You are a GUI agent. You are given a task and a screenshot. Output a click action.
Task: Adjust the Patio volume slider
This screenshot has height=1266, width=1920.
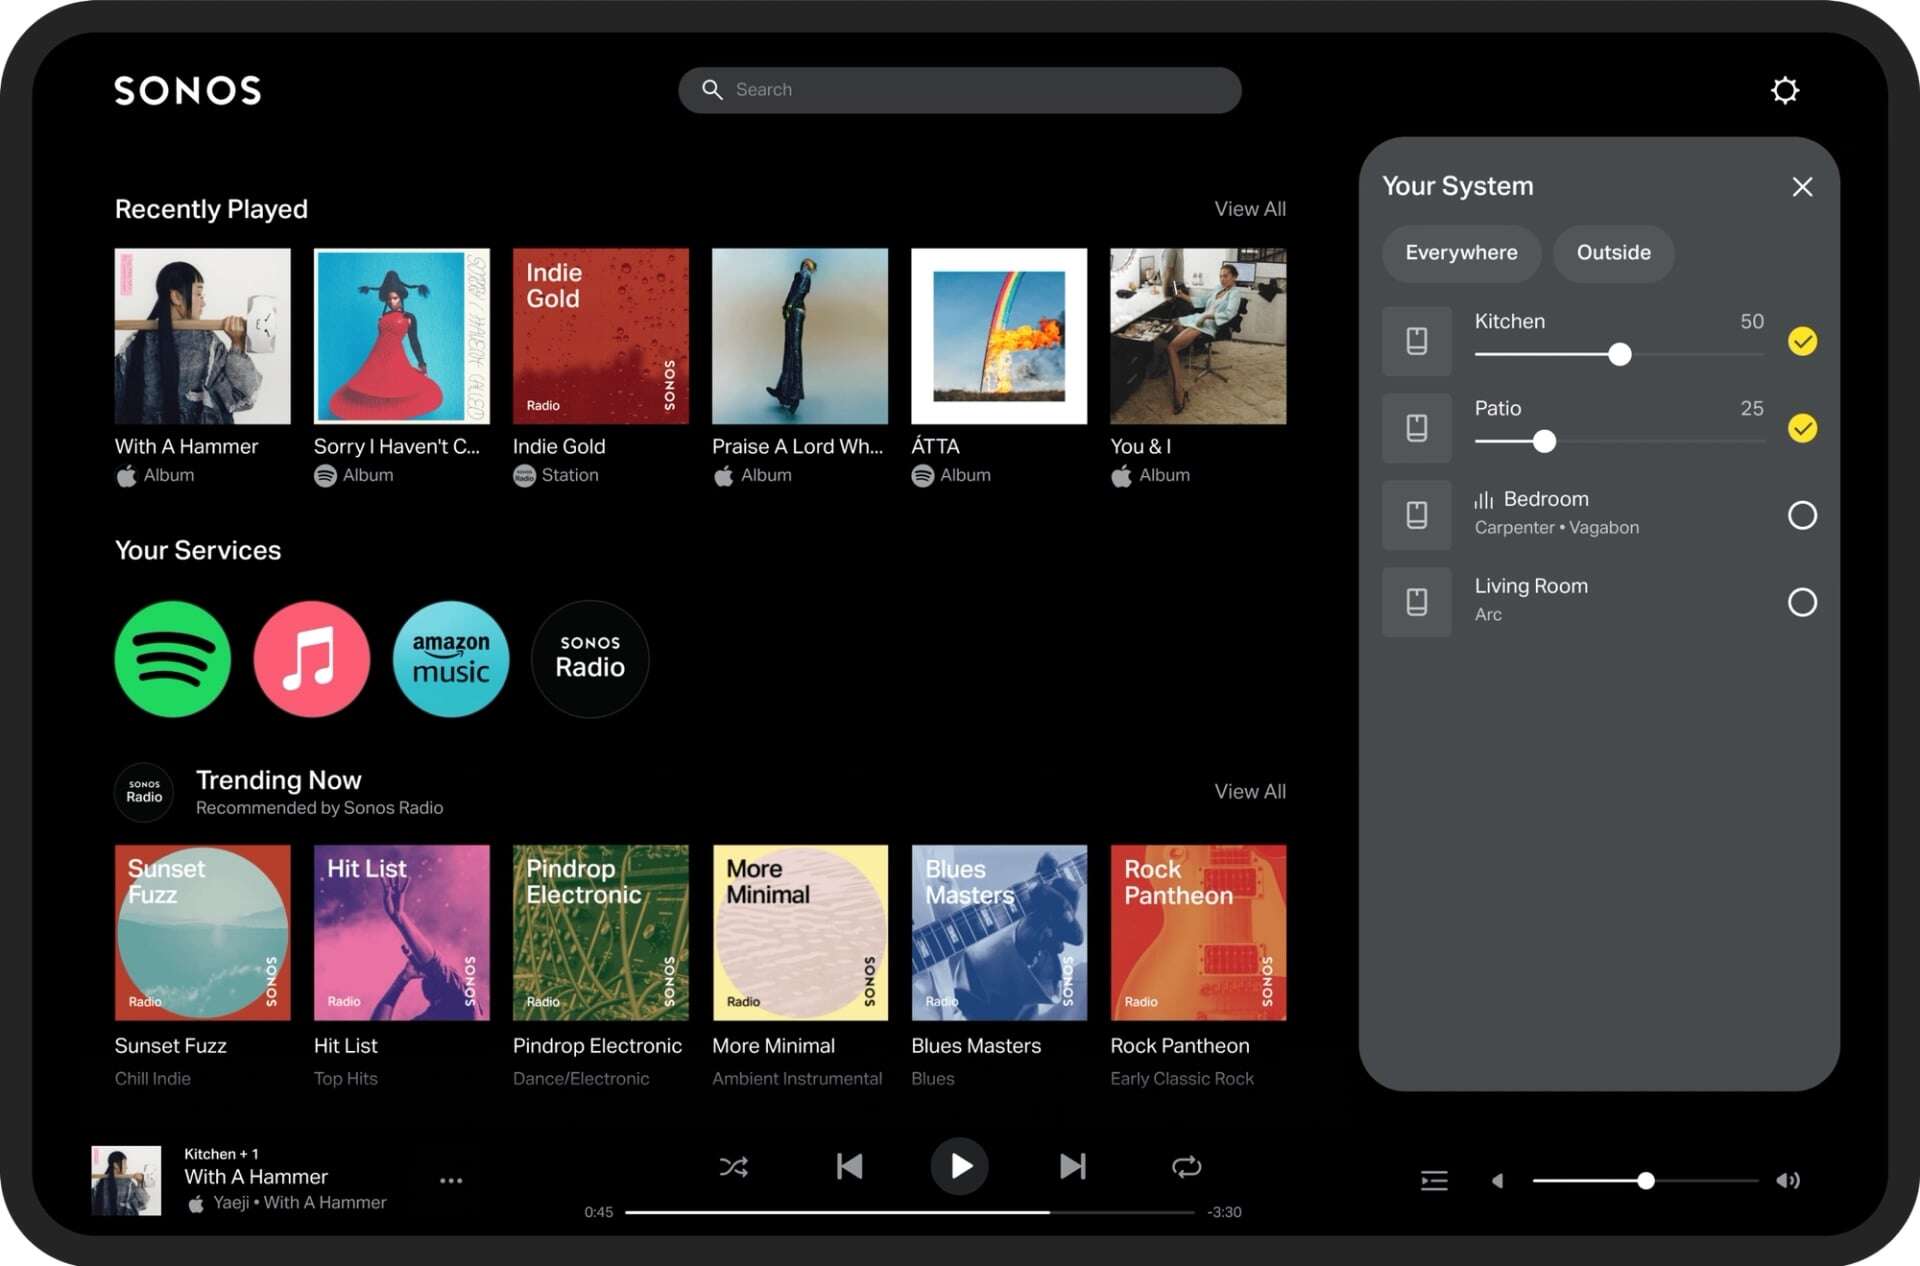point(1543,442)
